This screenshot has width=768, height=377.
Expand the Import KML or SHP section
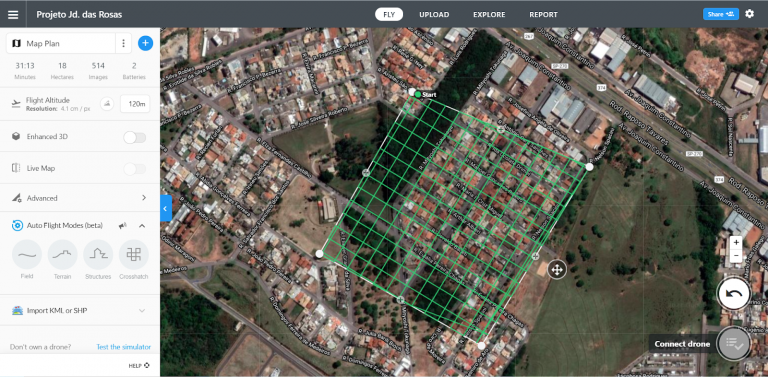[80, 310]
